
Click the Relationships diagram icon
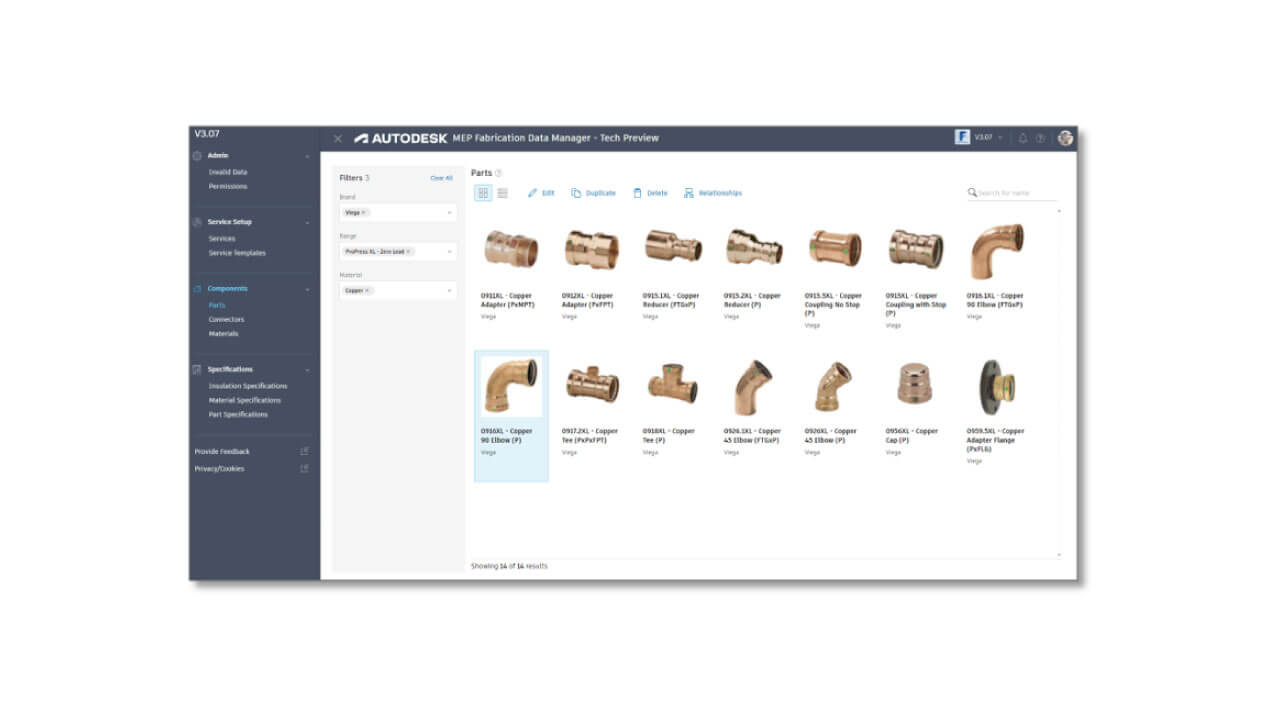click(689, 193)
